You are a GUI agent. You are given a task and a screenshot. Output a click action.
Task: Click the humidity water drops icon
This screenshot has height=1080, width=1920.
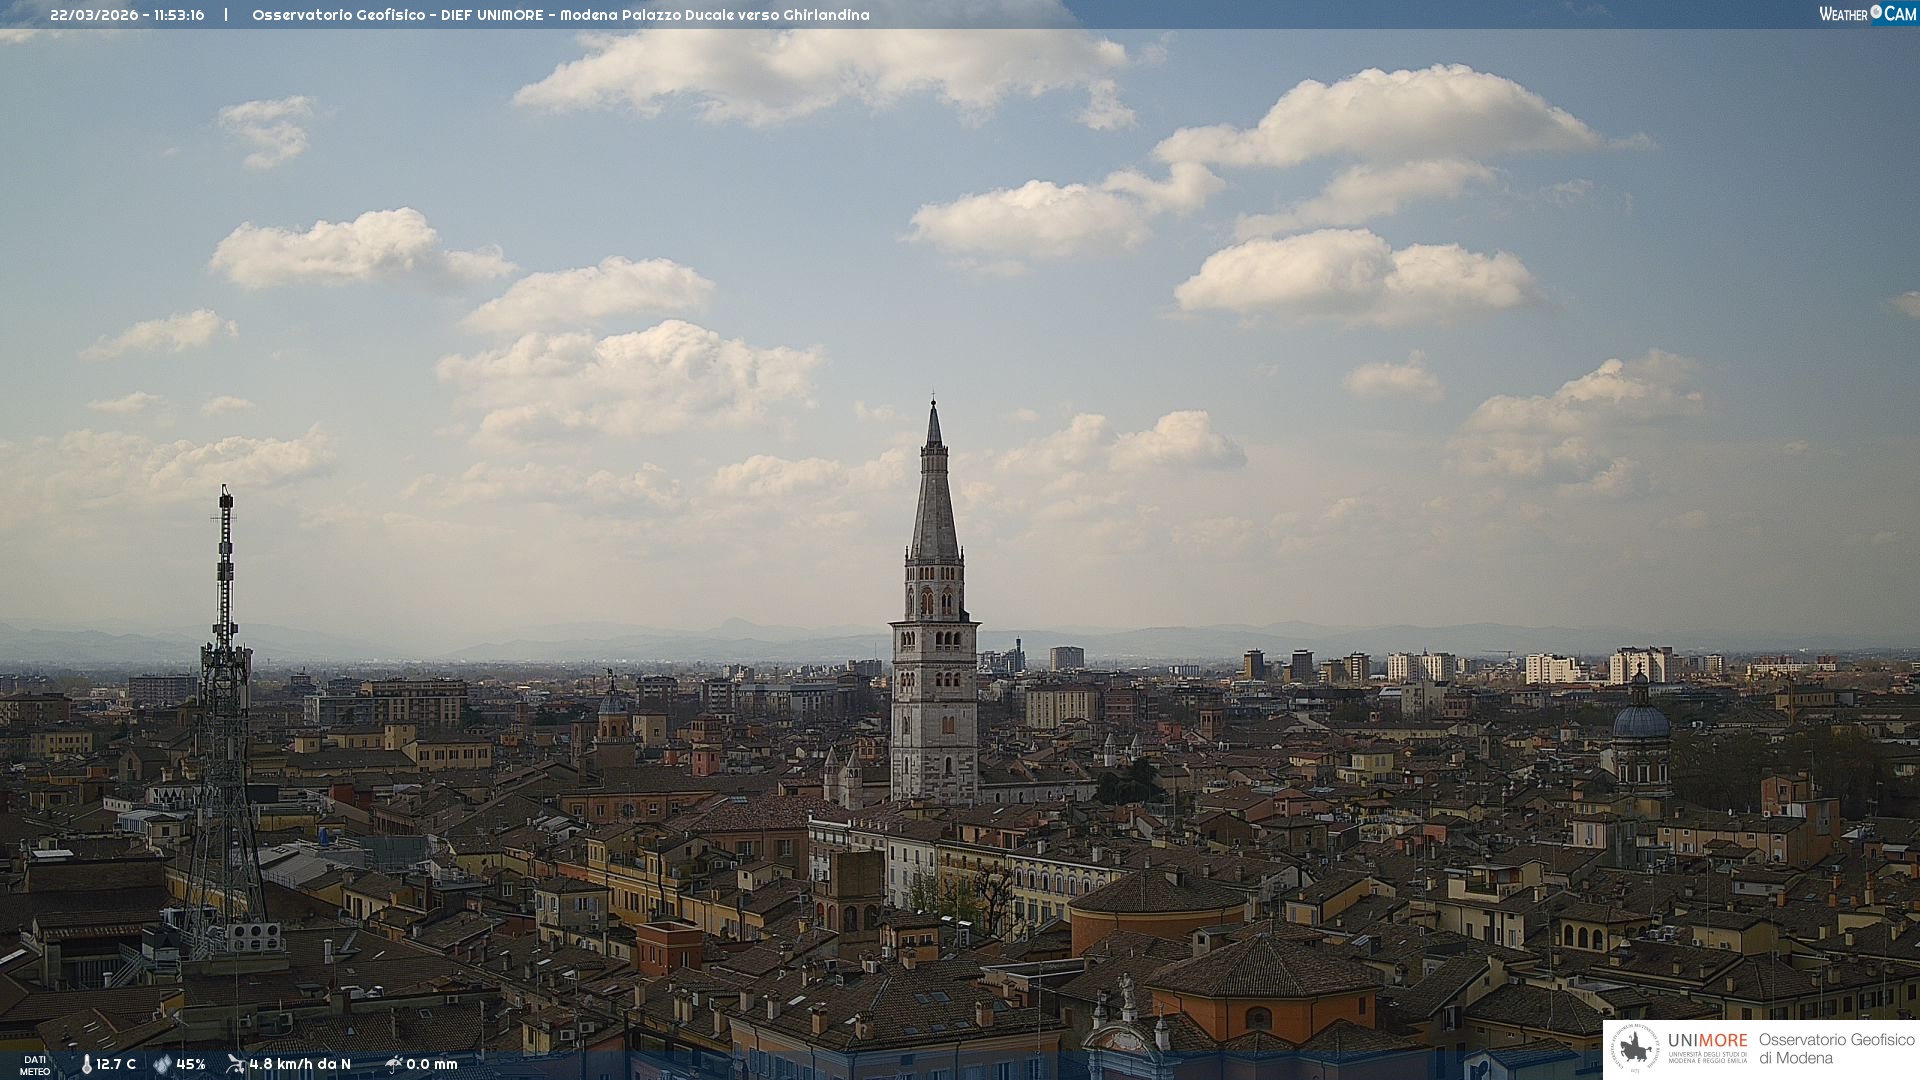[x=162, y=1064]
